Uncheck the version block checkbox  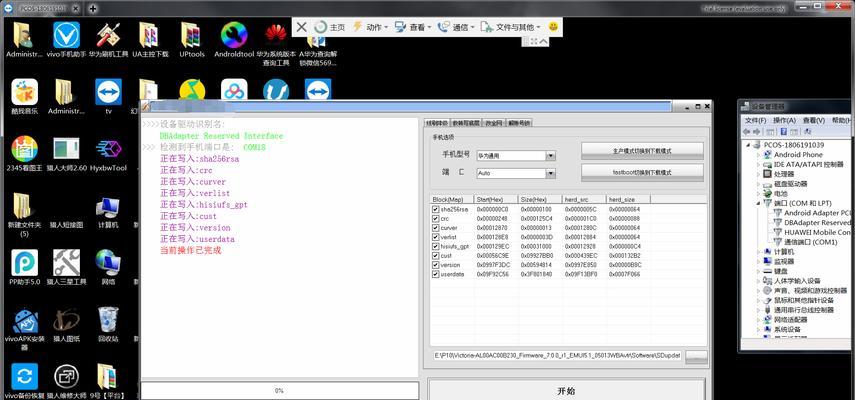pos(435,265)
